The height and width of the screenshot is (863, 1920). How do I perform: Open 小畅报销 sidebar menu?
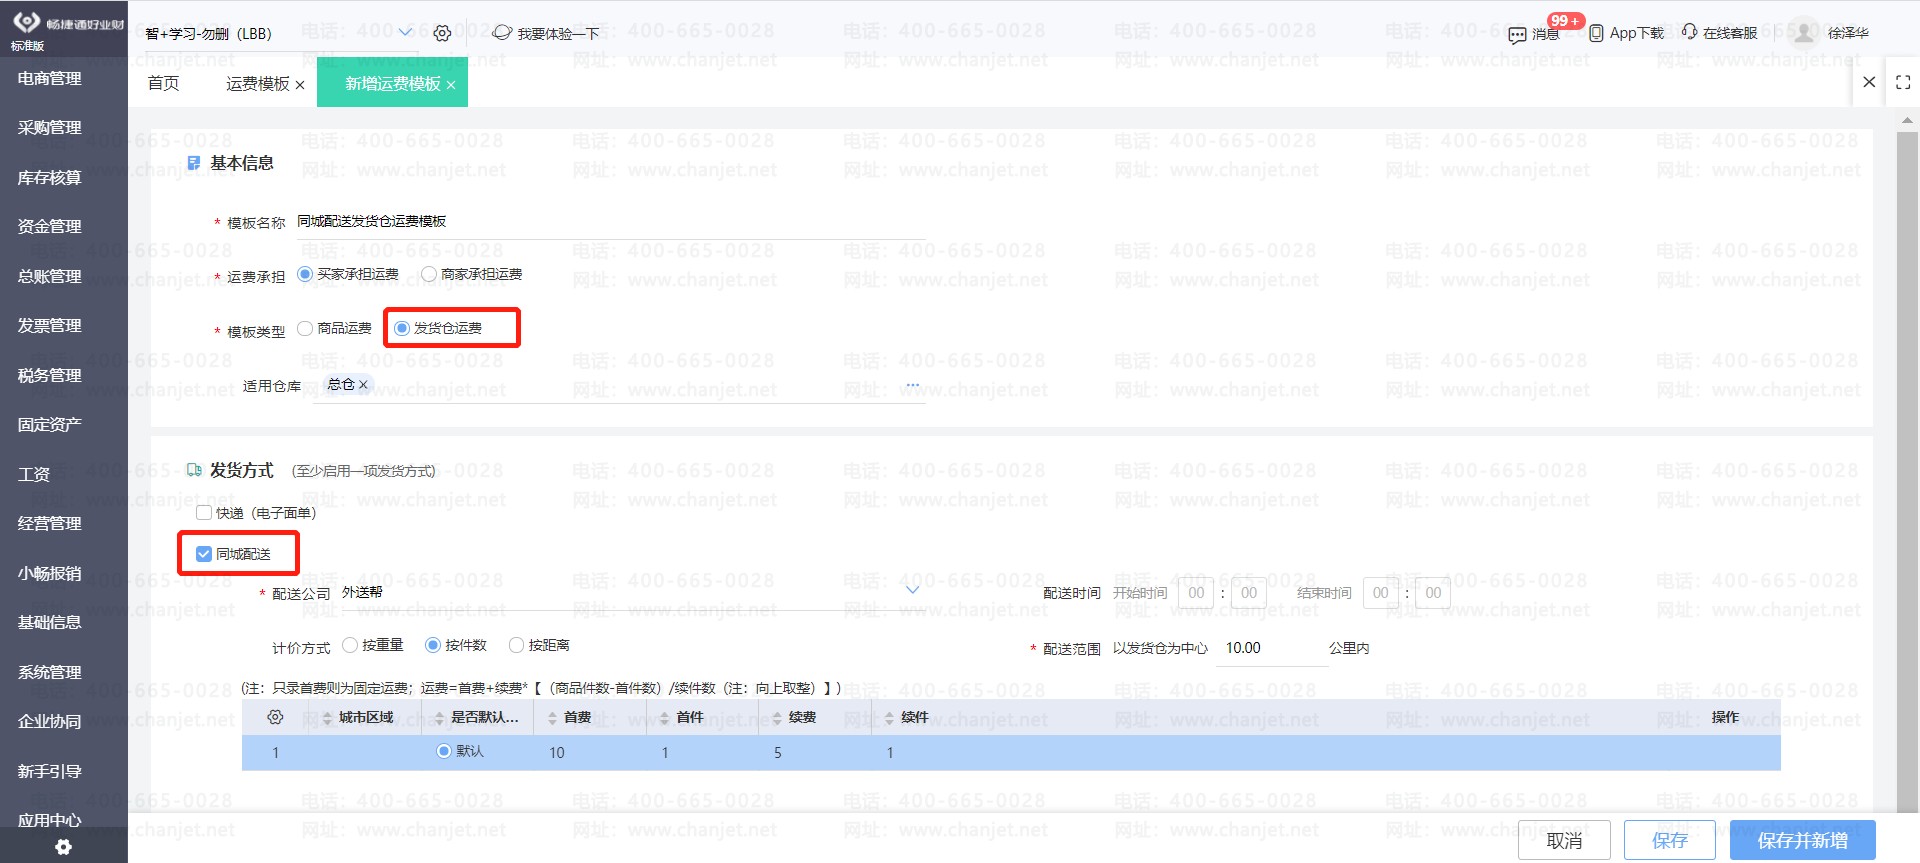[50, 573]
